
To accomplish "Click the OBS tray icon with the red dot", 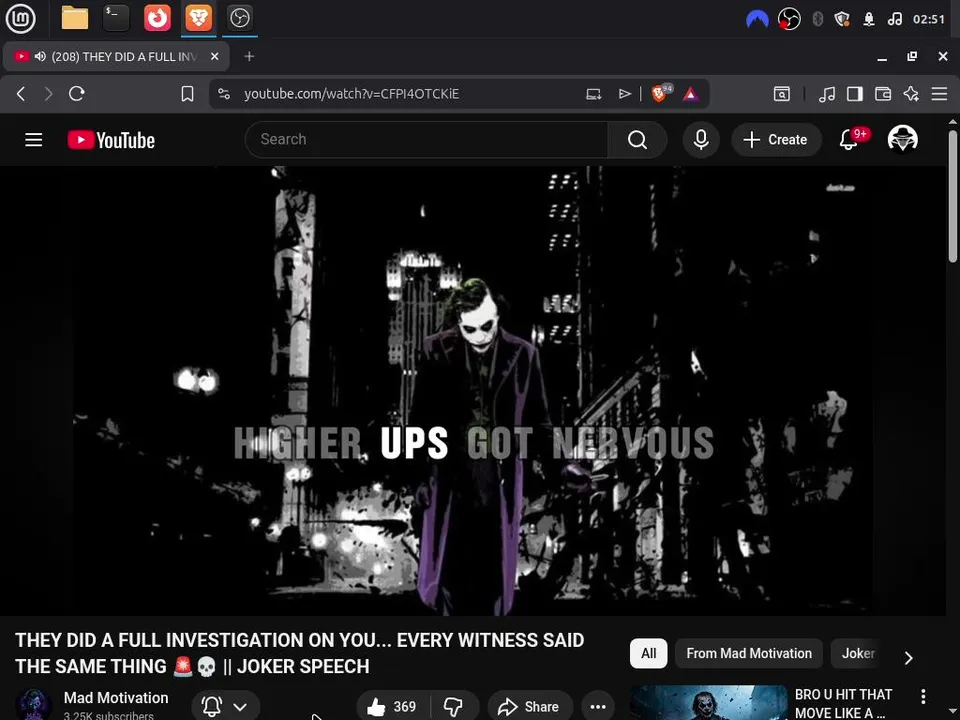I will (x=789, y=19).
